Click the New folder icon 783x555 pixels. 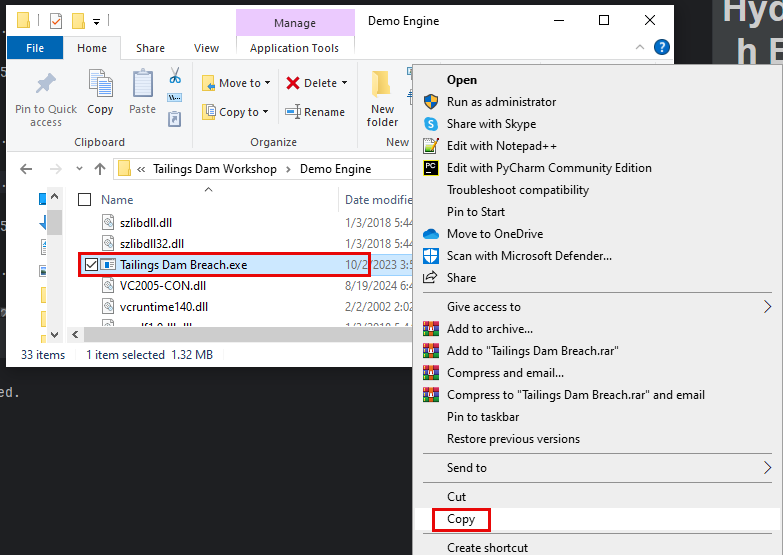coord(382,84)
